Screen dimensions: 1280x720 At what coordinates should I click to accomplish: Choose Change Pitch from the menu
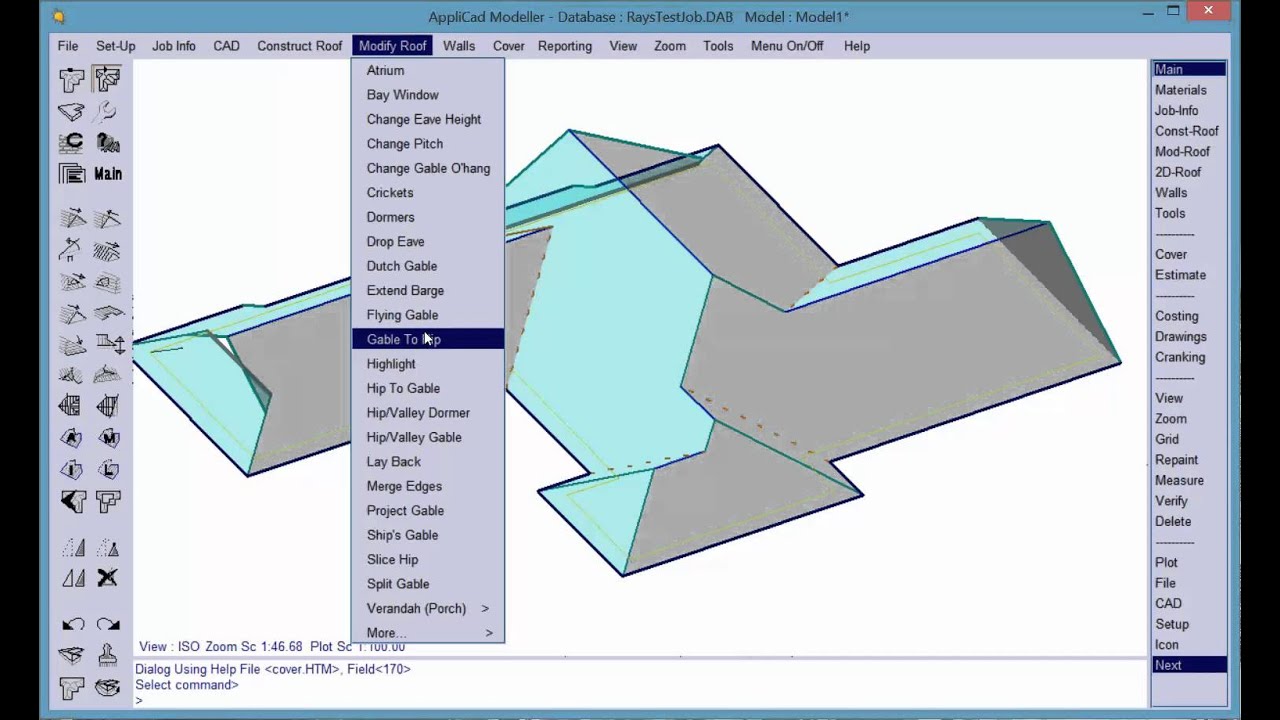(405, 144)
